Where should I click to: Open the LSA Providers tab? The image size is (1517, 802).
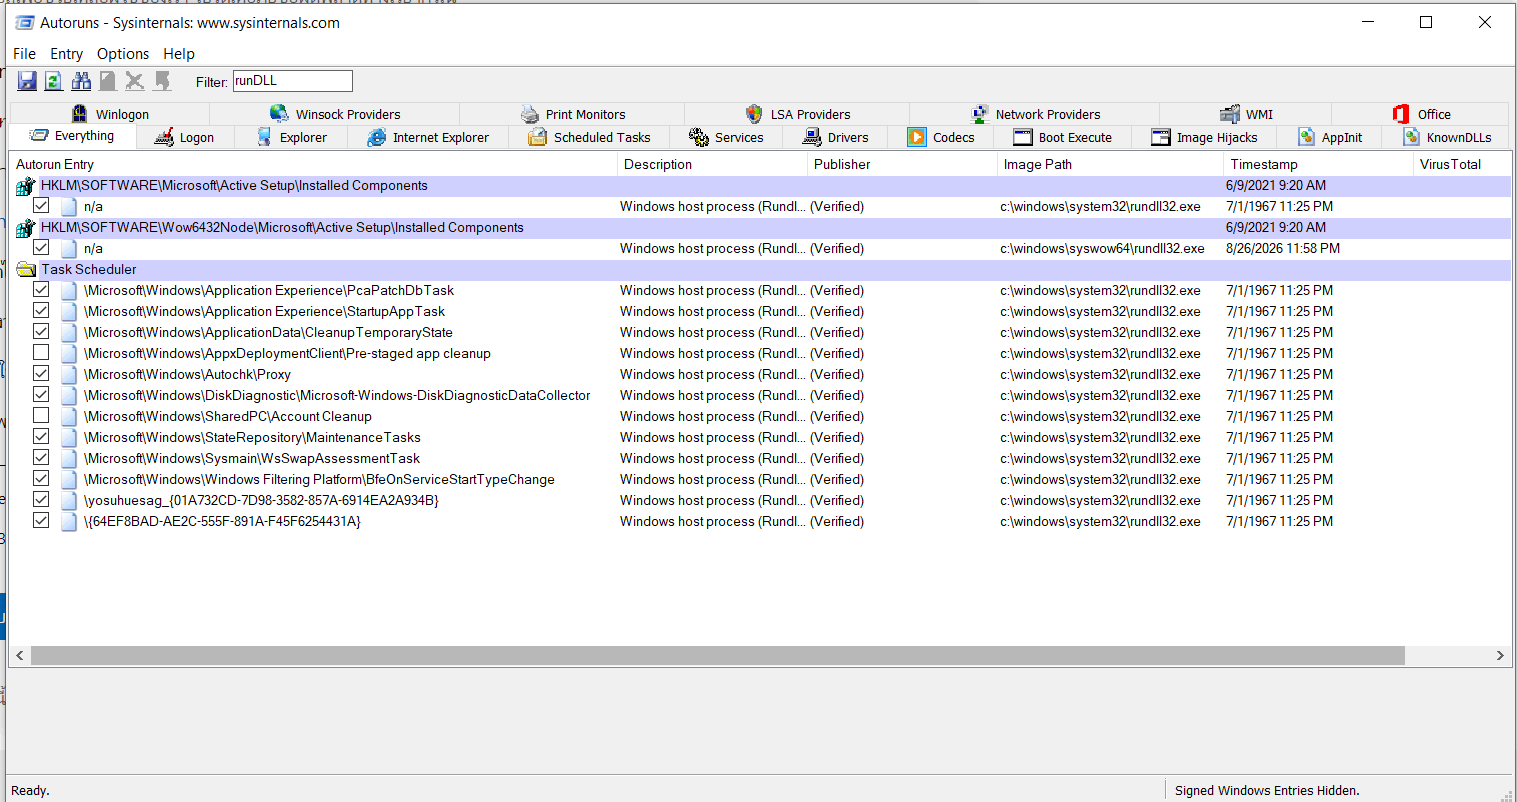click(798, 114)
